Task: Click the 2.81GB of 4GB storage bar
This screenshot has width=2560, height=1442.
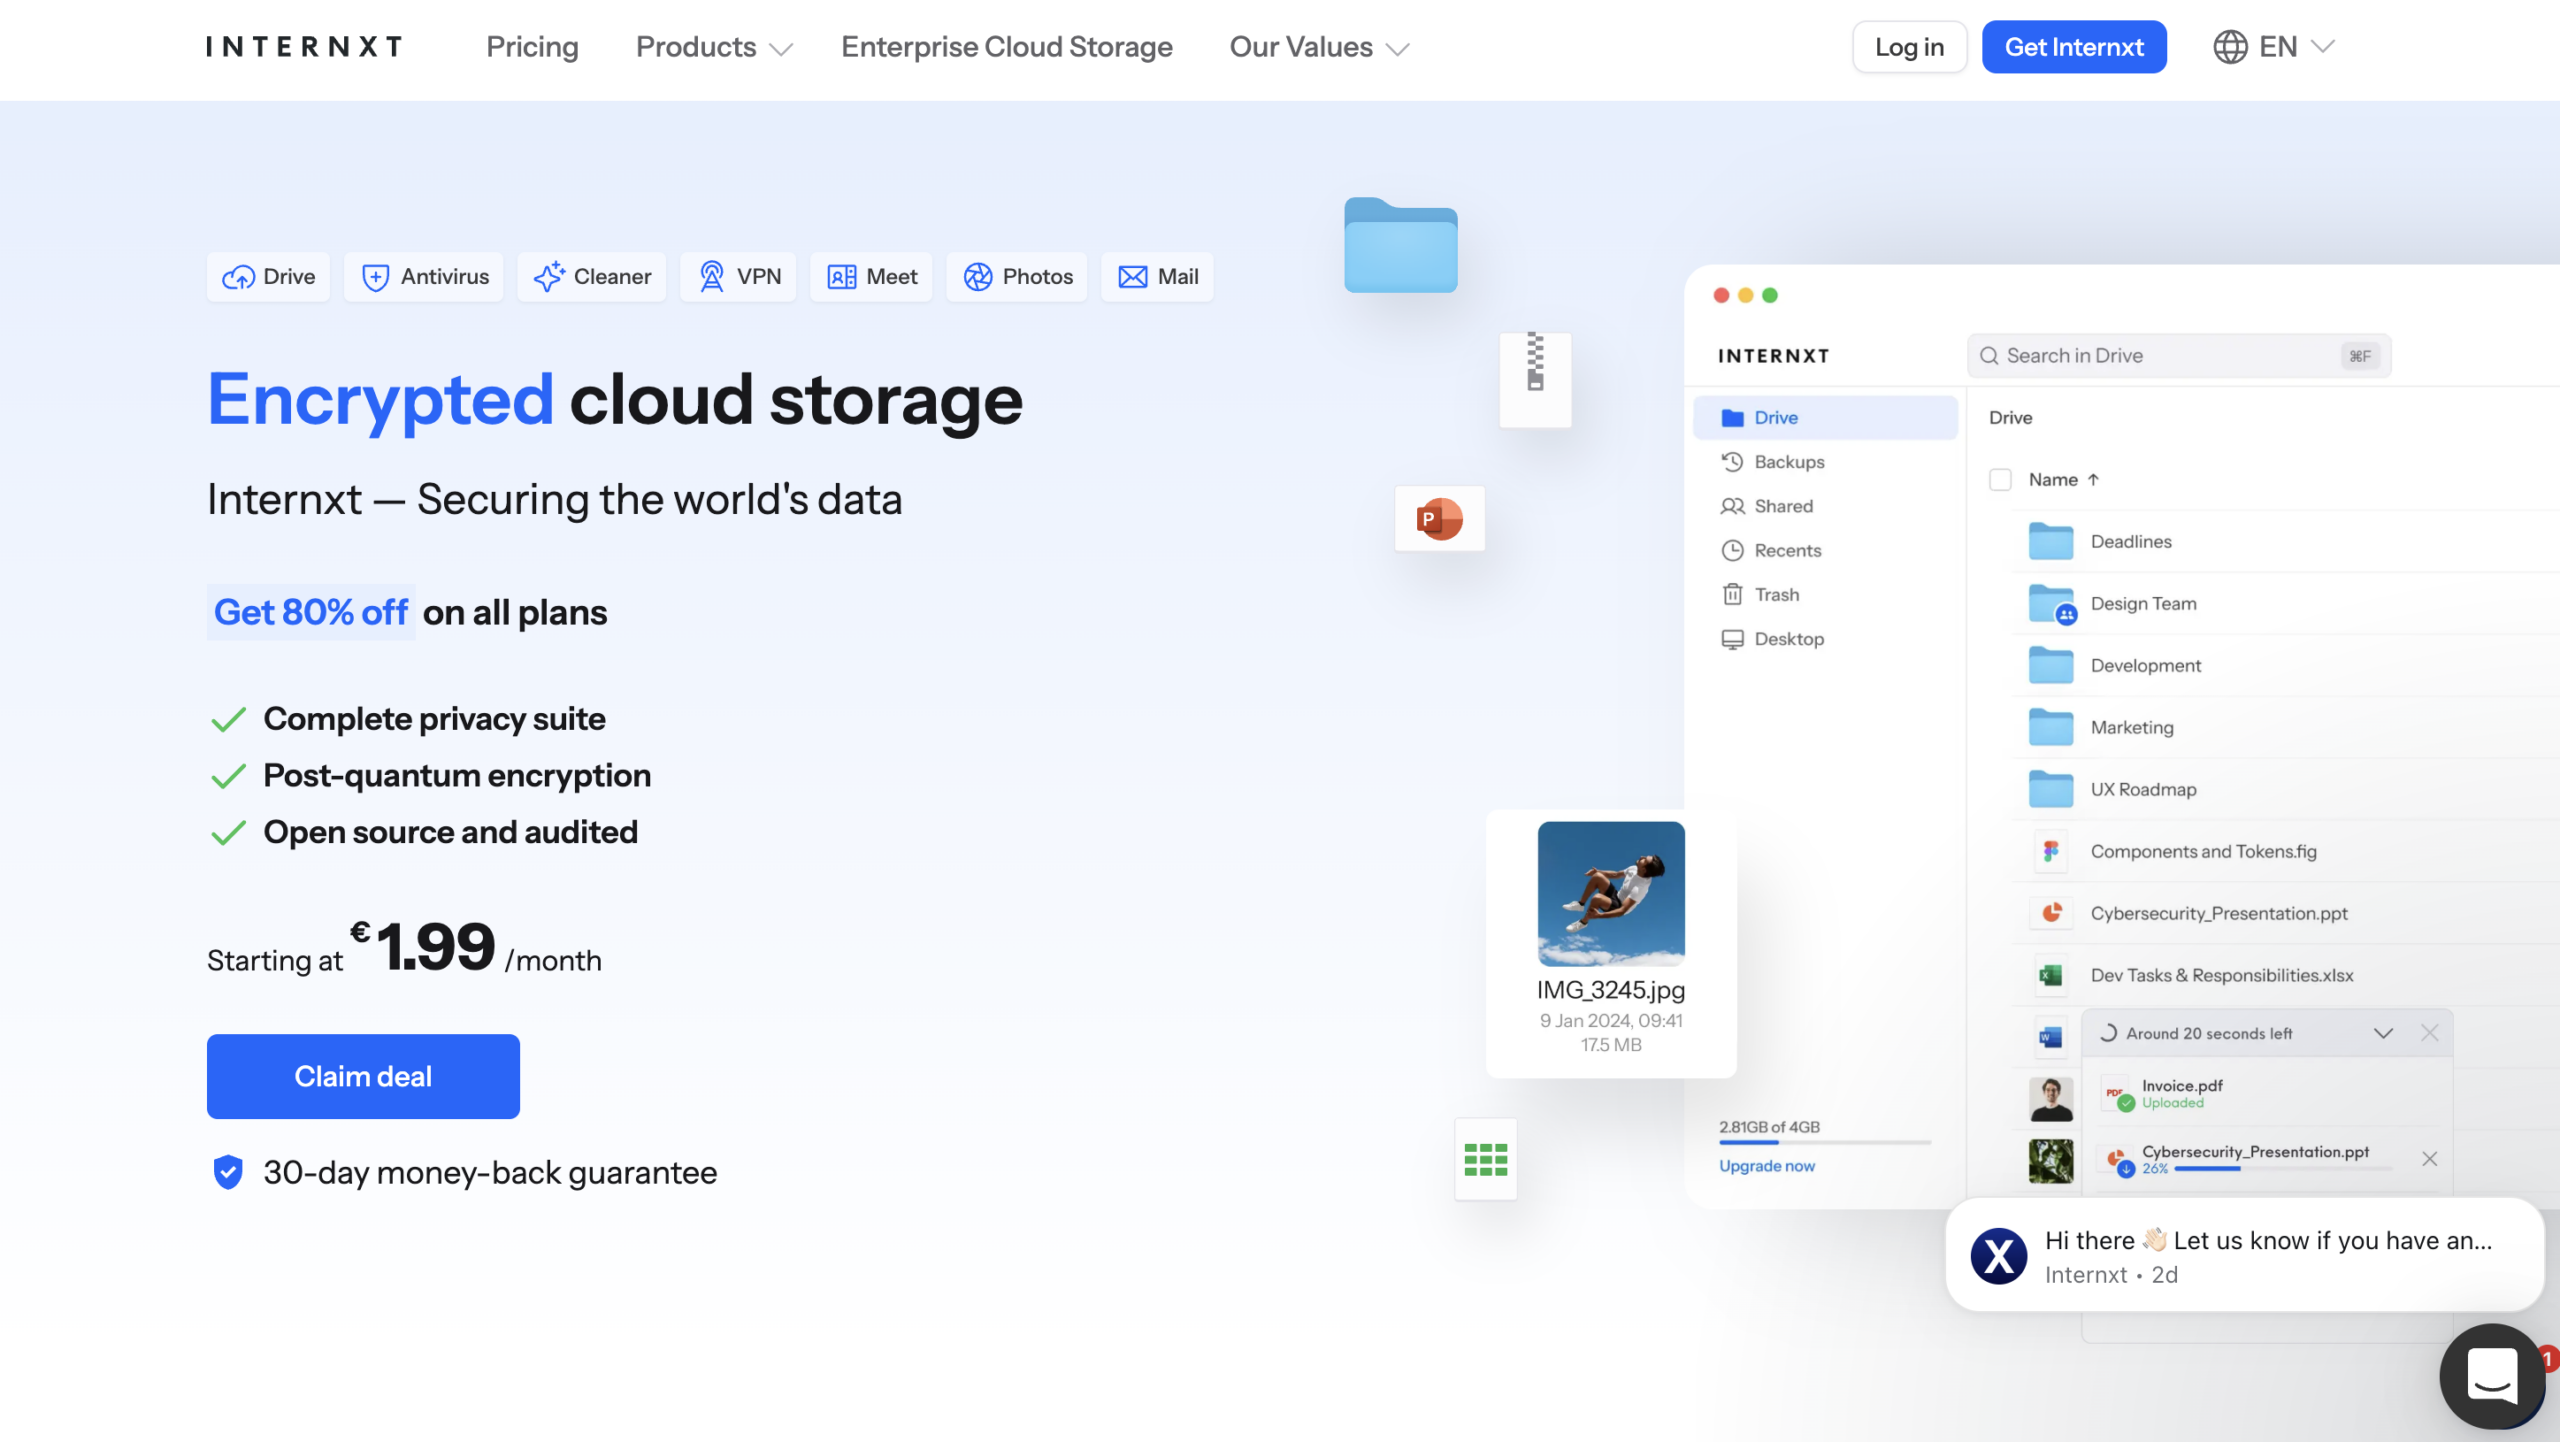Action: coord(1825,1142)
